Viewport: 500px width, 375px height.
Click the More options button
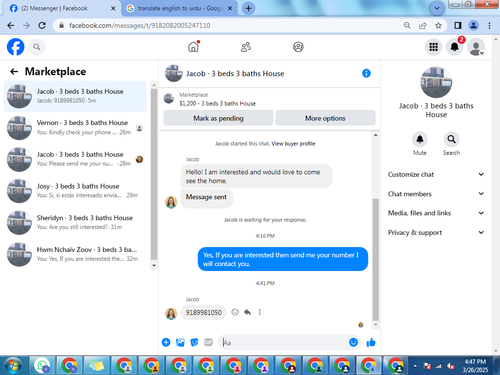pos(325,118)
